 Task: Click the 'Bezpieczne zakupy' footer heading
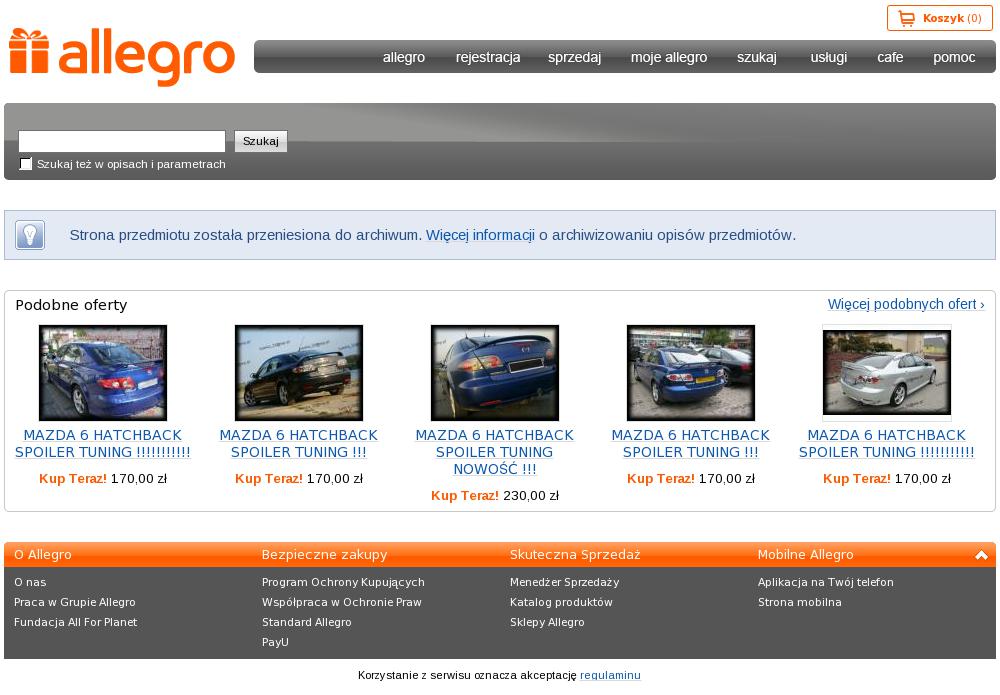click(325, 555)
